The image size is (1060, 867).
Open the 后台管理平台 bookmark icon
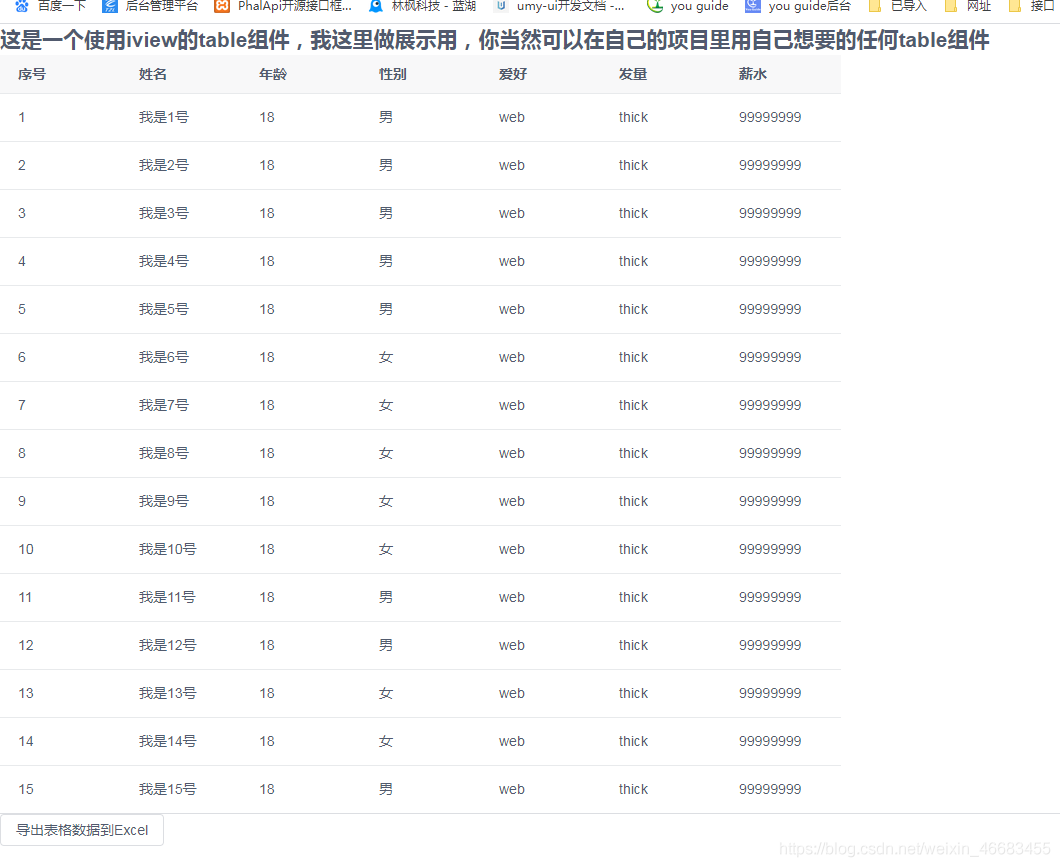[110, 7]
